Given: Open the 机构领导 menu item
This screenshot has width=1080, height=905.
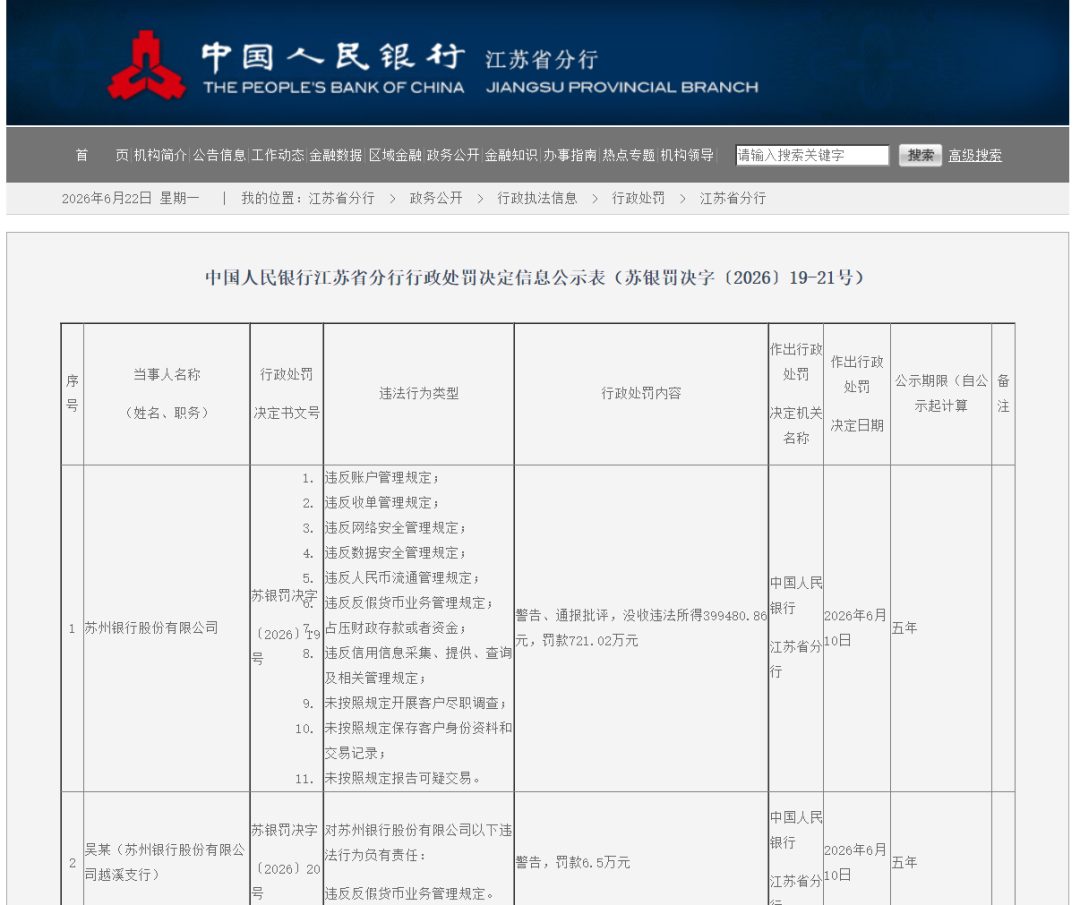Looking at the screenshot, I should tap(687, 156).
